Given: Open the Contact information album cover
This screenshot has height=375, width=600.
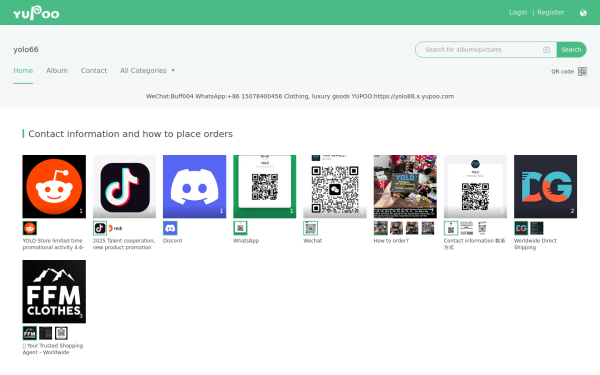Looking at the screenshot, I should pos(475,186).
